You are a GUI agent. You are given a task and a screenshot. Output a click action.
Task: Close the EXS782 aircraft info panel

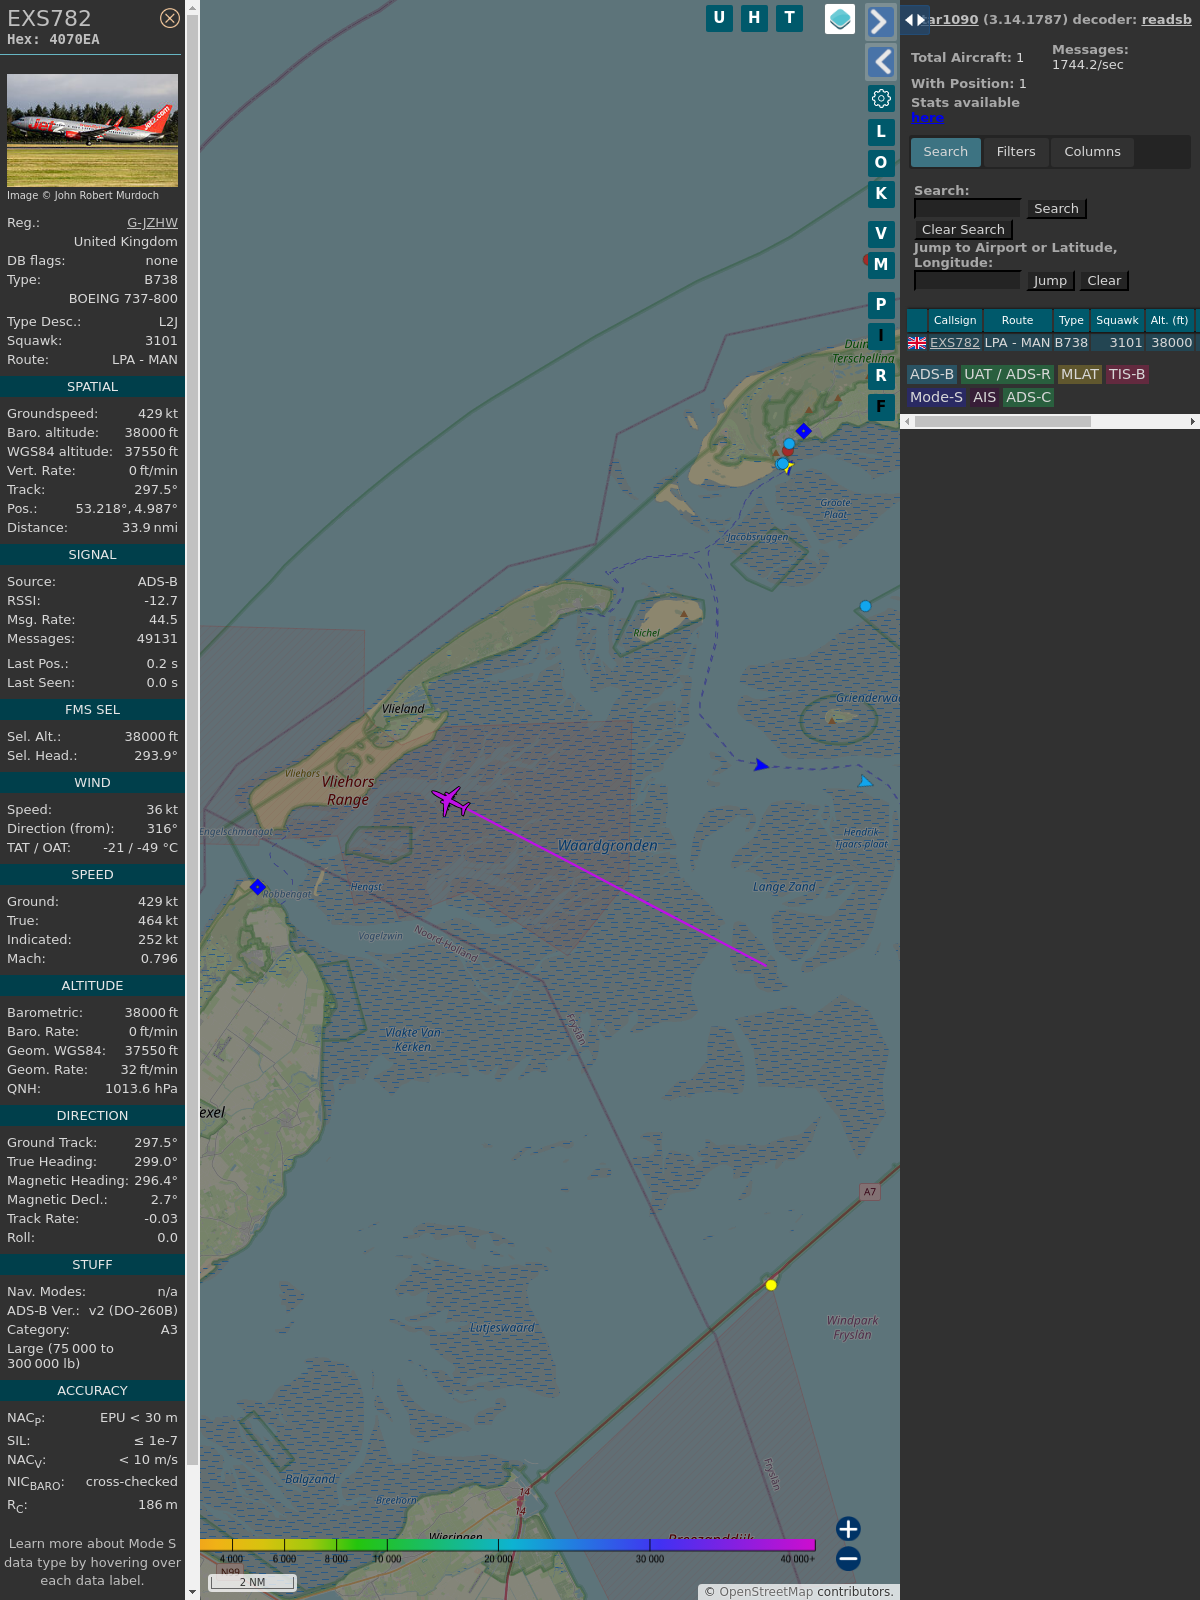tap(170, 18)
